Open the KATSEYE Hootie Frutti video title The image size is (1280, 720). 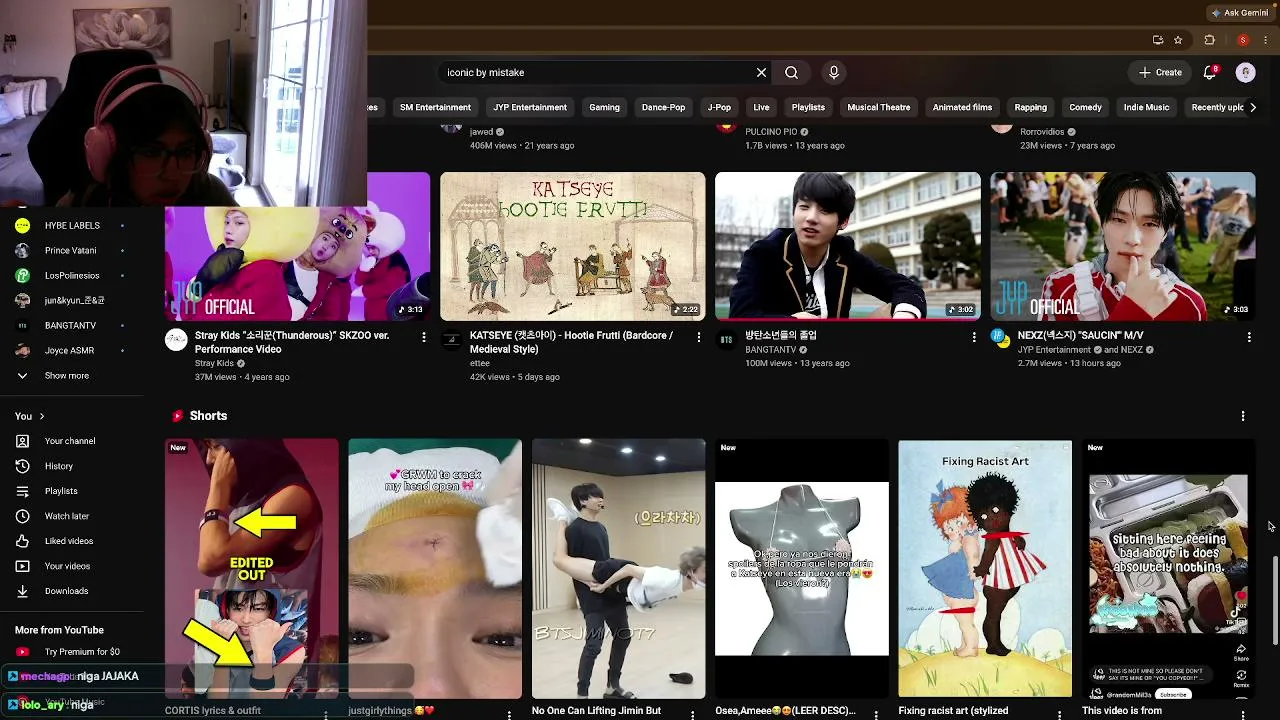(x=571, y=342)
